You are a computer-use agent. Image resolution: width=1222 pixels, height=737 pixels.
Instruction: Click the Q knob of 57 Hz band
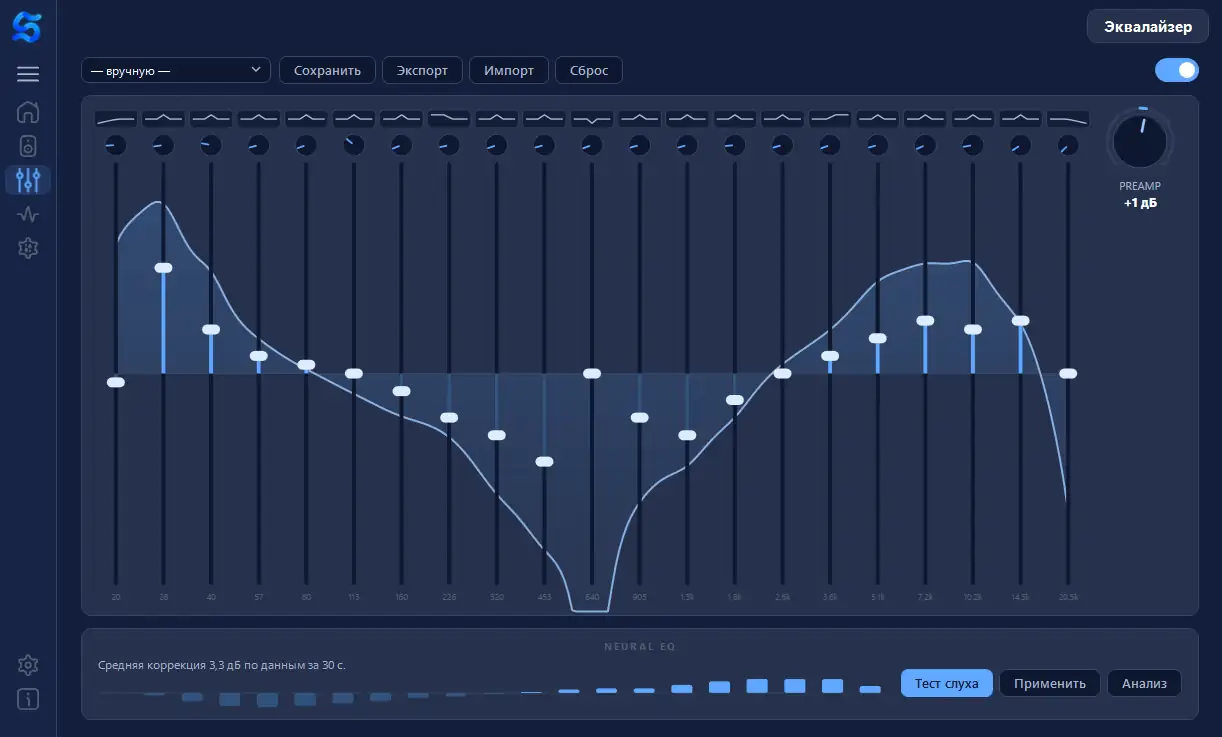pyautogui.click(x=259, y=146)
